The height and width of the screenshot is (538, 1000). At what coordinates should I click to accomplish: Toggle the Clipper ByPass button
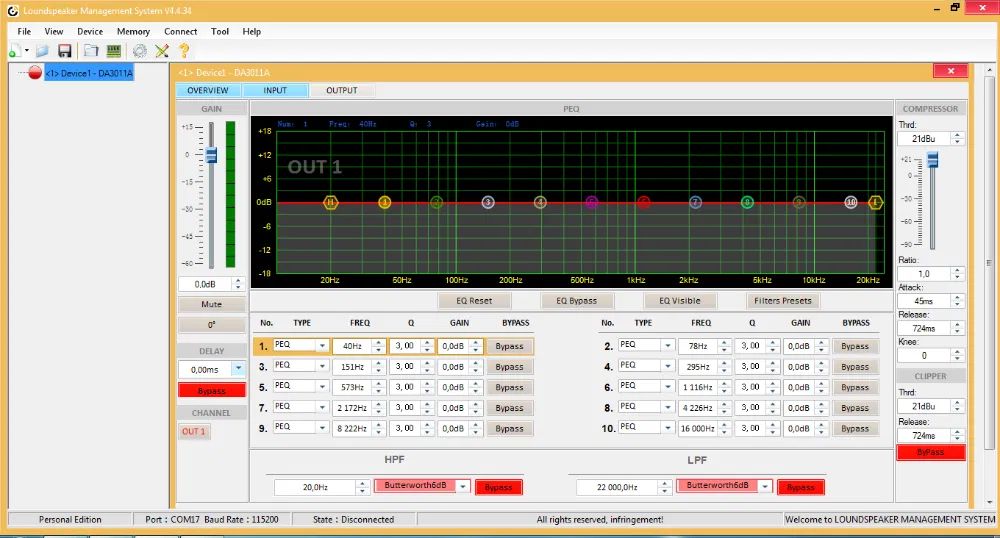pyautogui.click(x=930, y=452)
